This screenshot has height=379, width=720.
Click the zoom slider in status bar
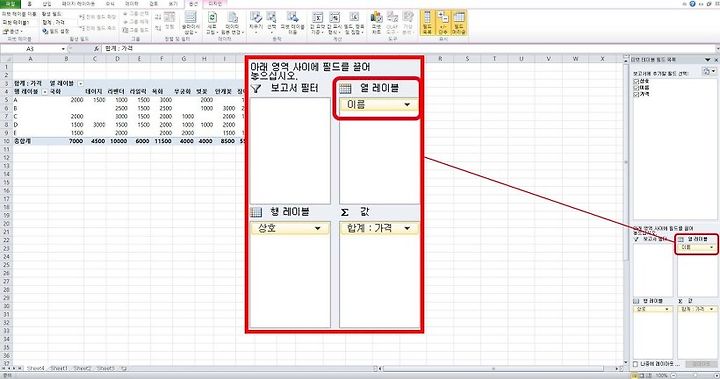tap(695, 376)
